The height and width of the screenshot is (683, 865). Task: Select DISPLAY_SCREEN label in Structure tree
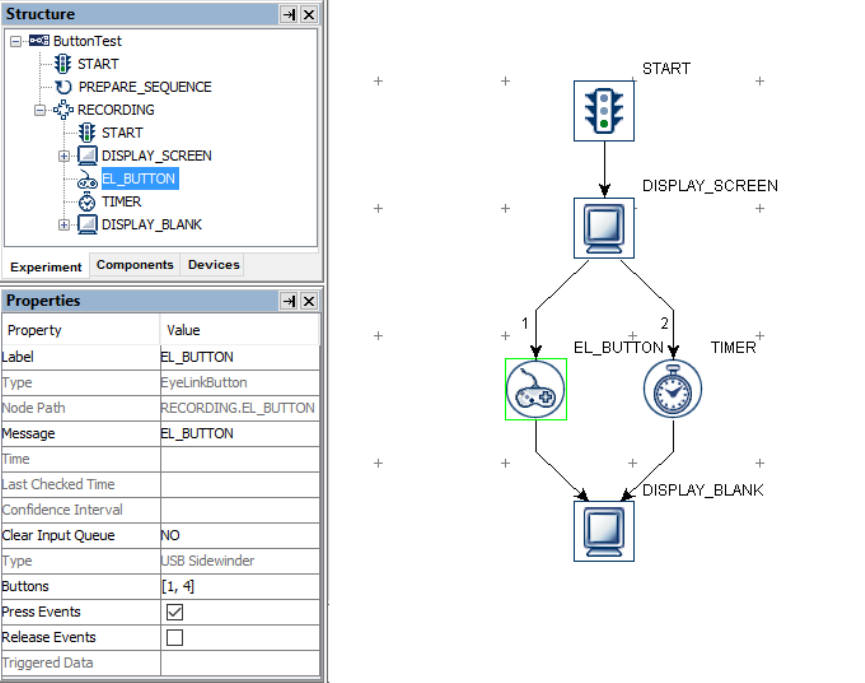point(157,156)
